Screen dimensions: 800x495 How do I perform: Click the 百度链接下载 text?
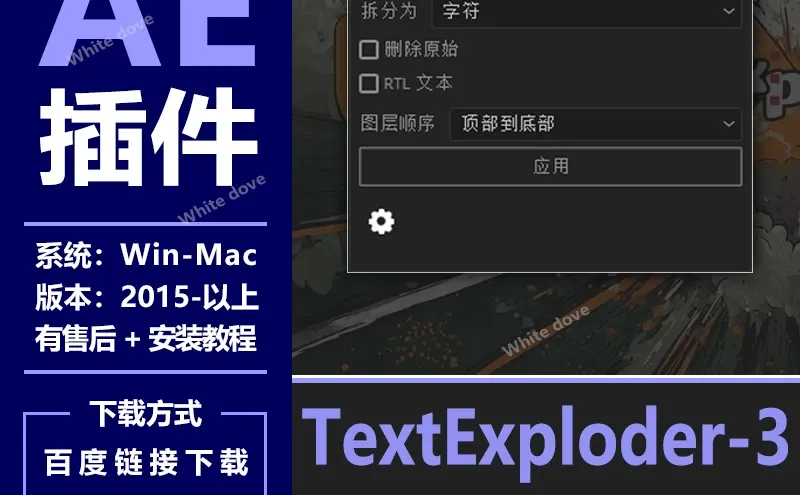pos(146,462)
